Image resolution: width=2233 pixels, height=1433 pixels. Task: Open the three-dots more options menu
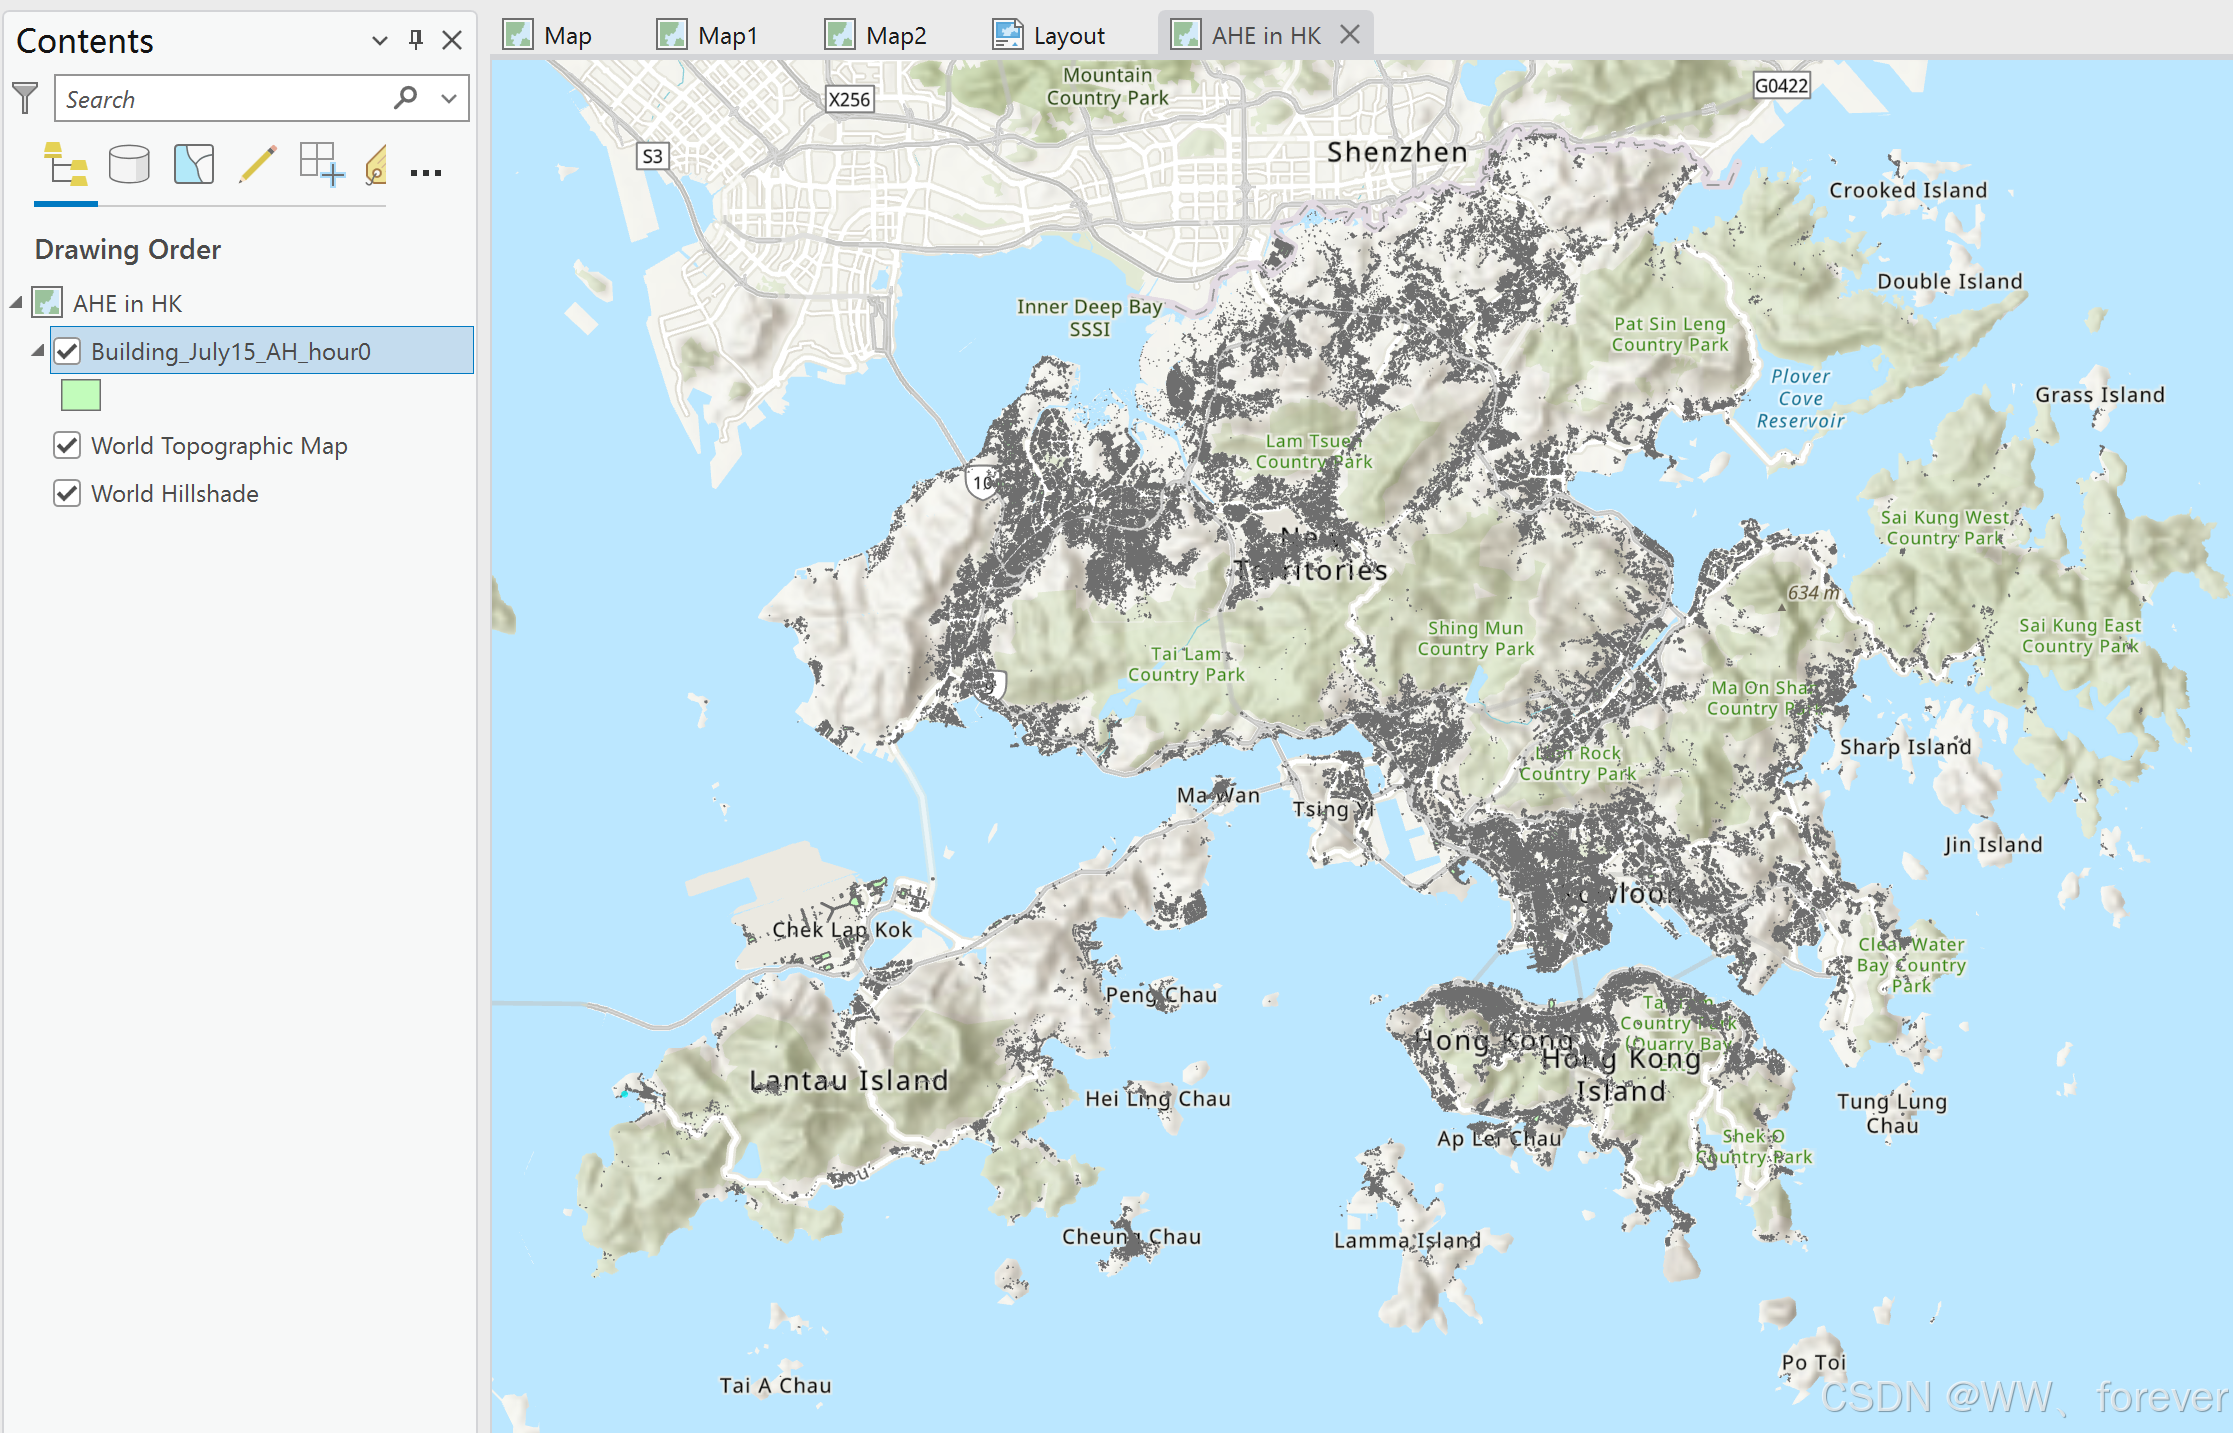[426, 173]
